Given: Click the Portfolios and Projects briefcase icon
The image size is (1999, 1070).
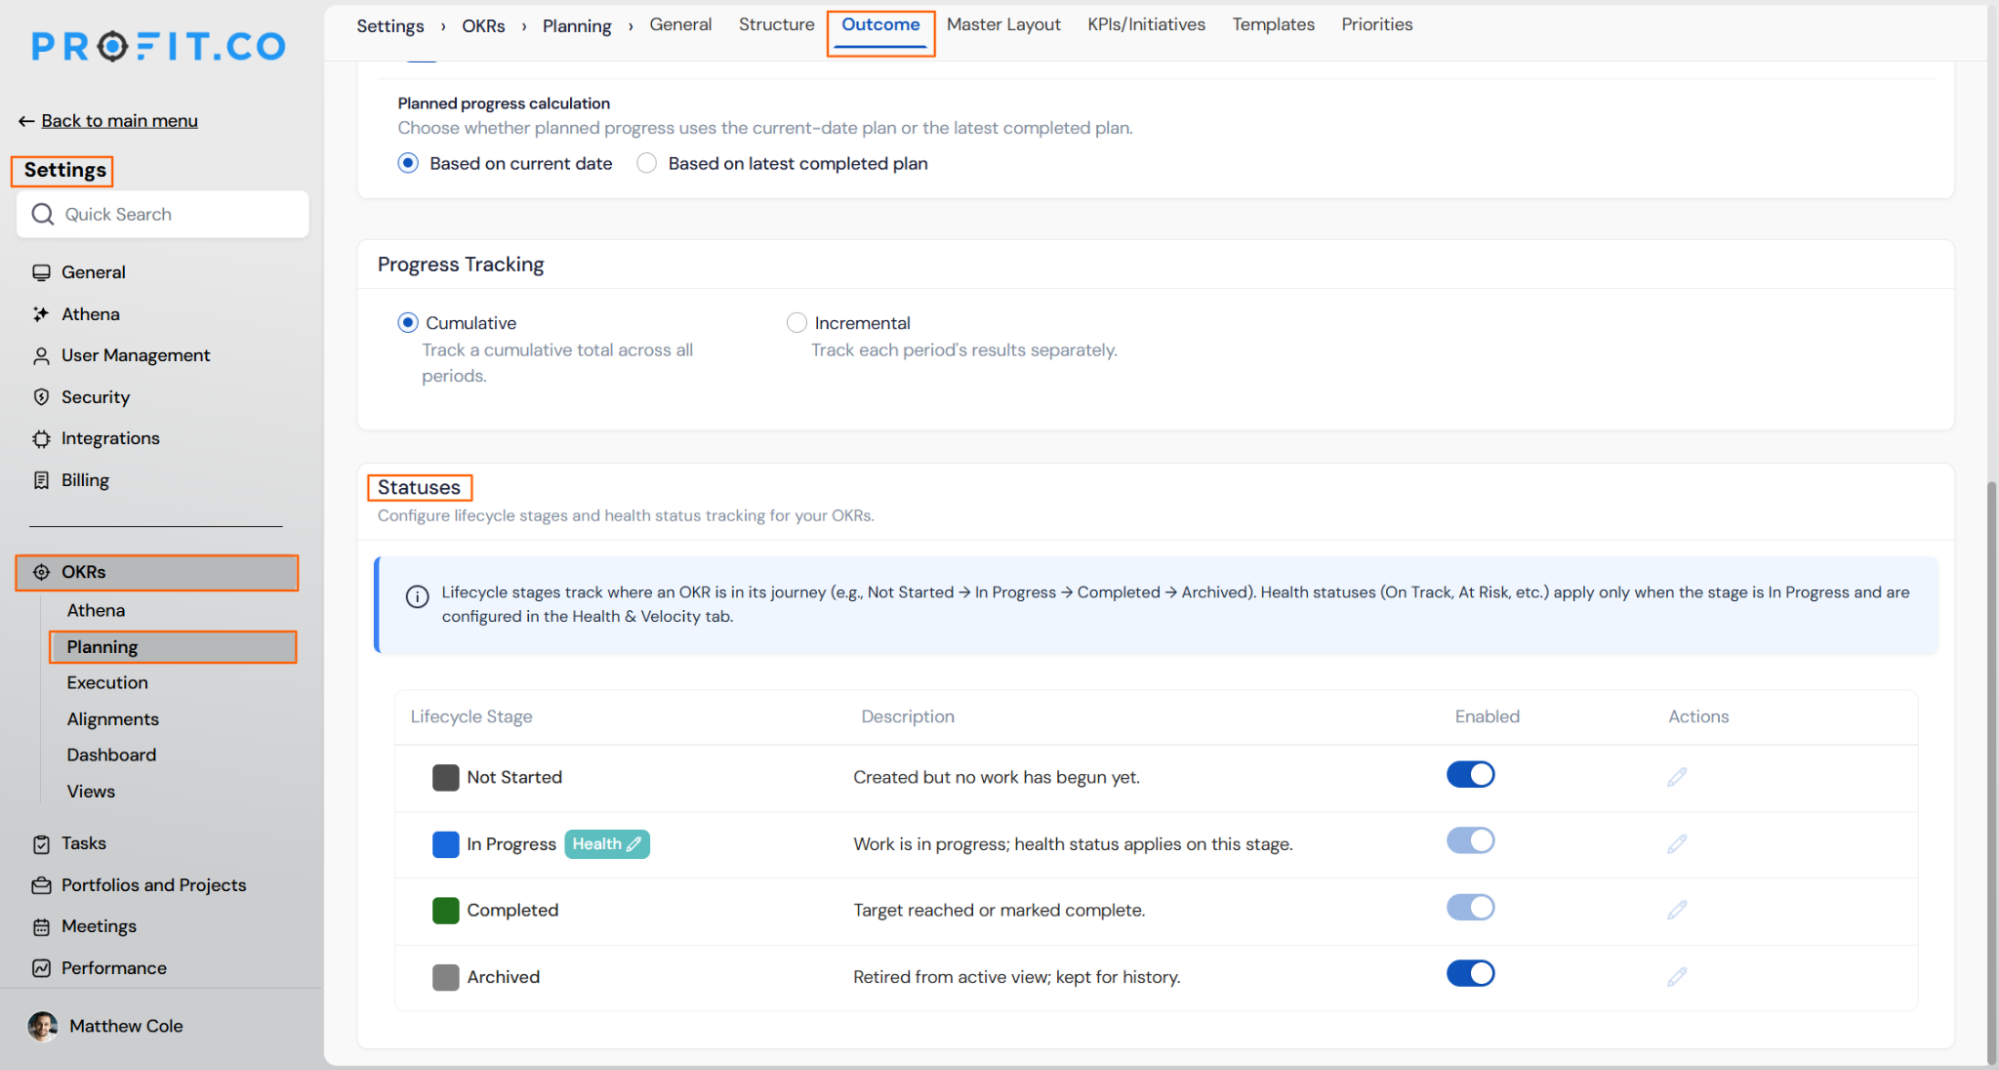Looking at the screenshot, I should point(41,885).
